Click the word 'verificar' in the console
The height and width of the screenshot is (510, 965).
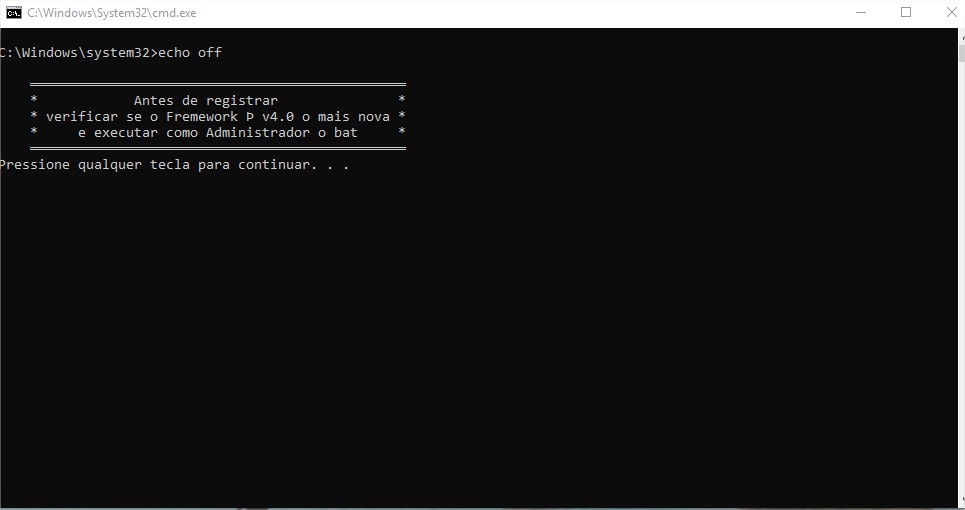(82, 116)
